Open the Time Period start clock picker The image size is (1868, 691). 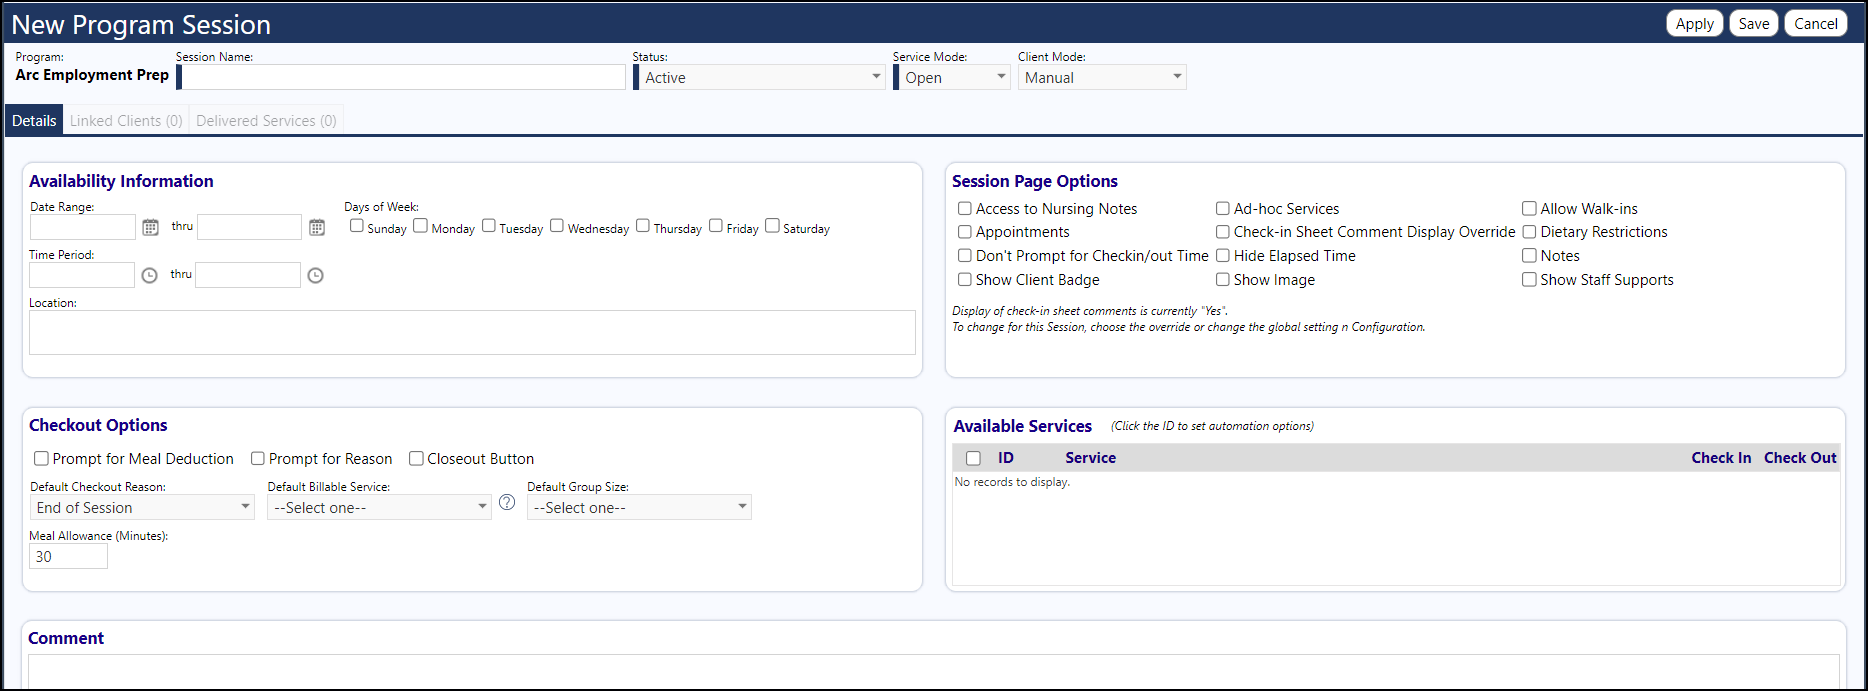[149, 275]
